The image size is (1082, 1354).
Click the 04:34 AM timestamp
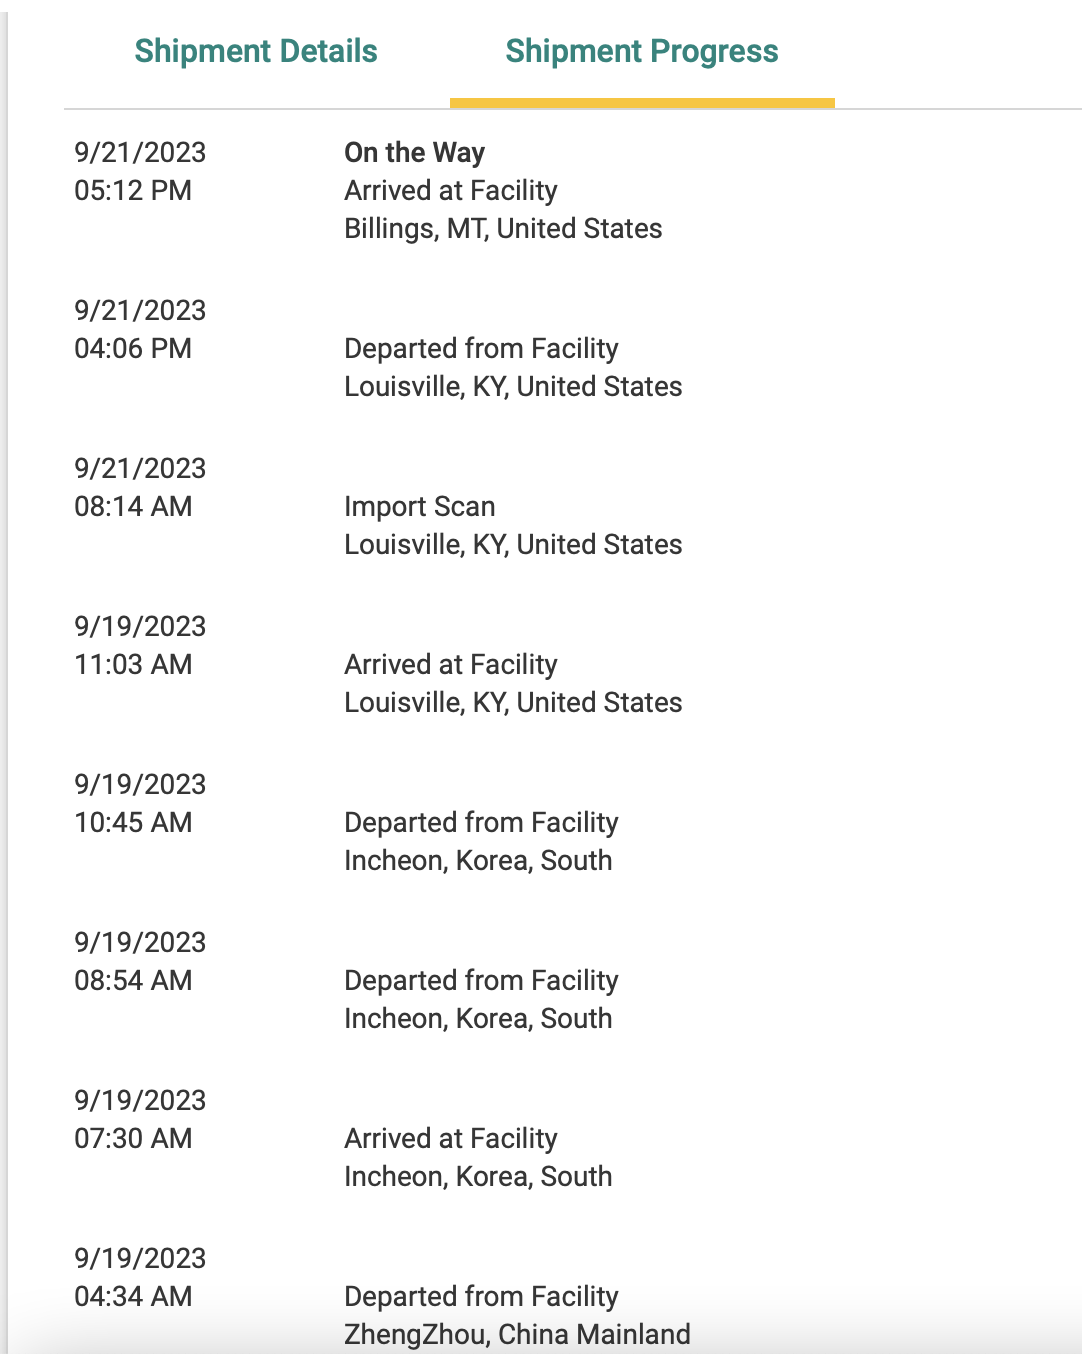133,1296
